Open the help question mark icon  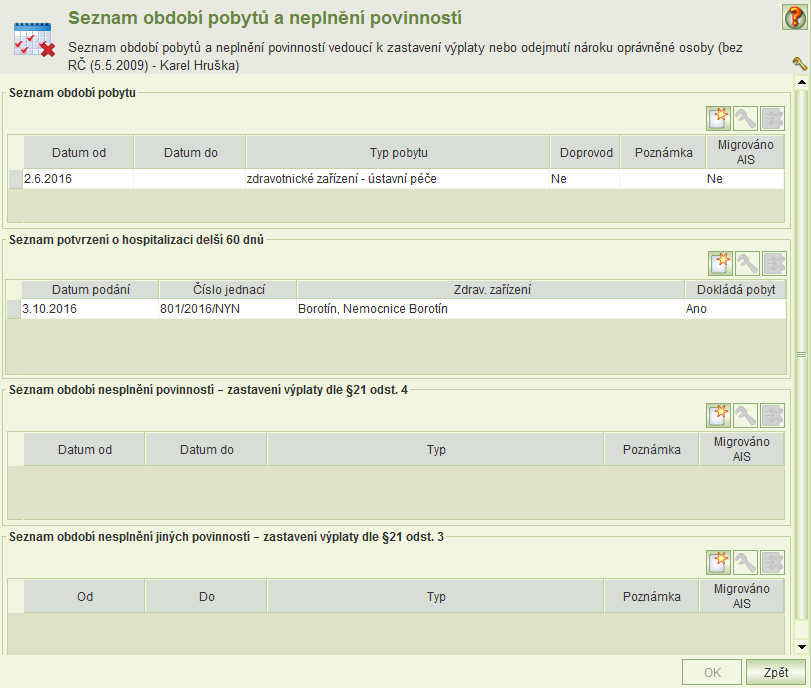tap(794, 18)
